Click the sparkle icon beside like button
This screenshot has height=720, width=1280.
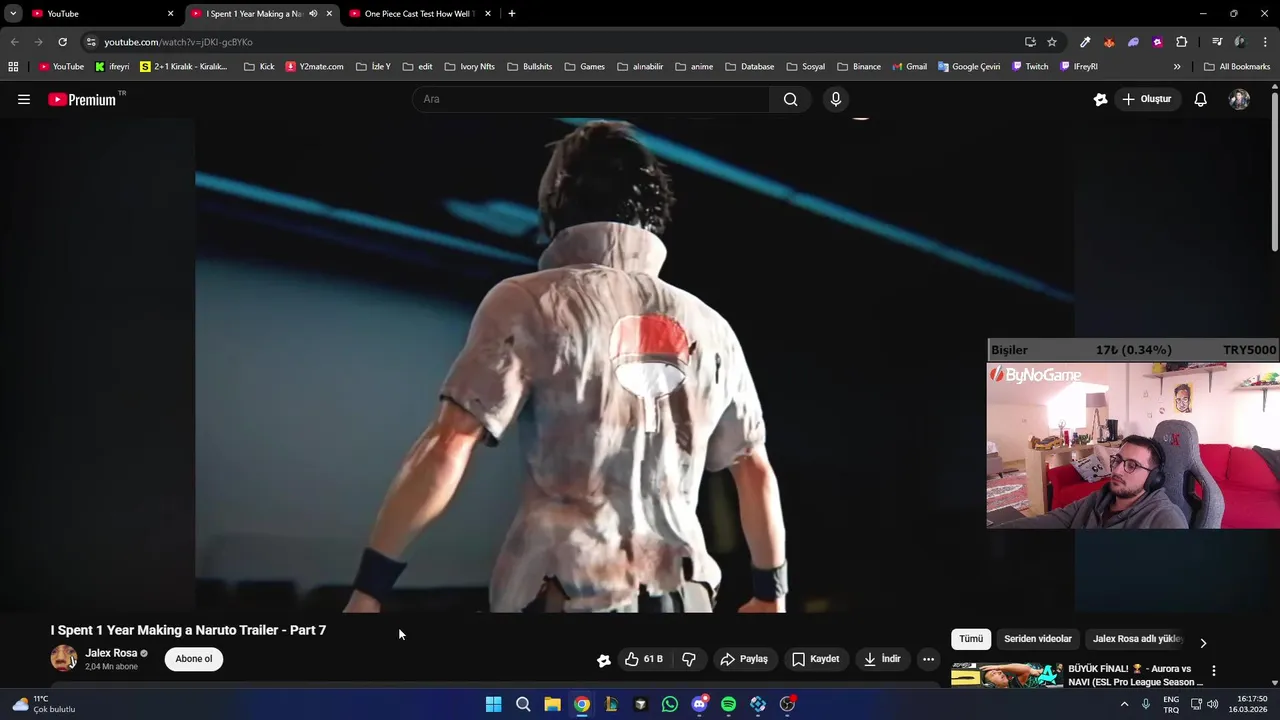click(604, 660)
